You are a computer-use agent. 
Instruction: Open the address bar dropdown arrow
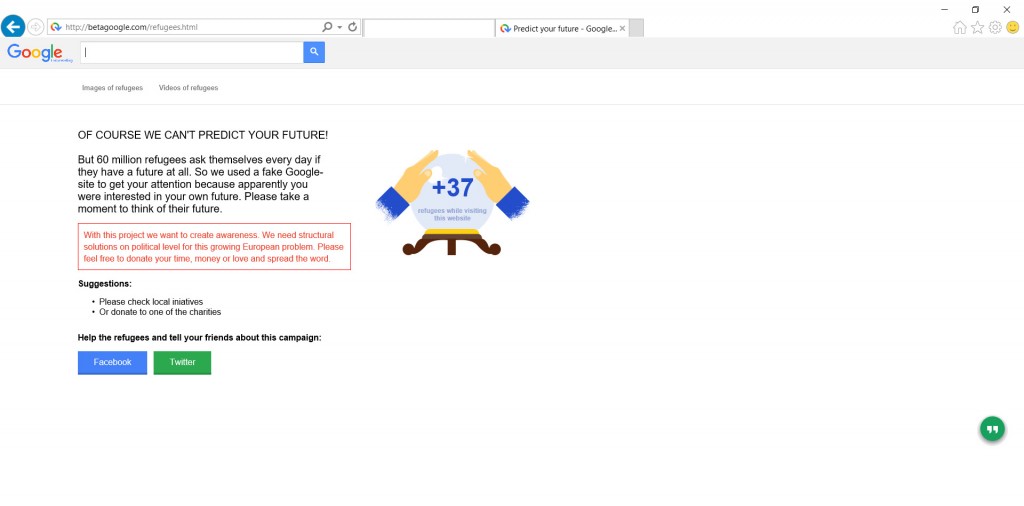click(340, 27)
